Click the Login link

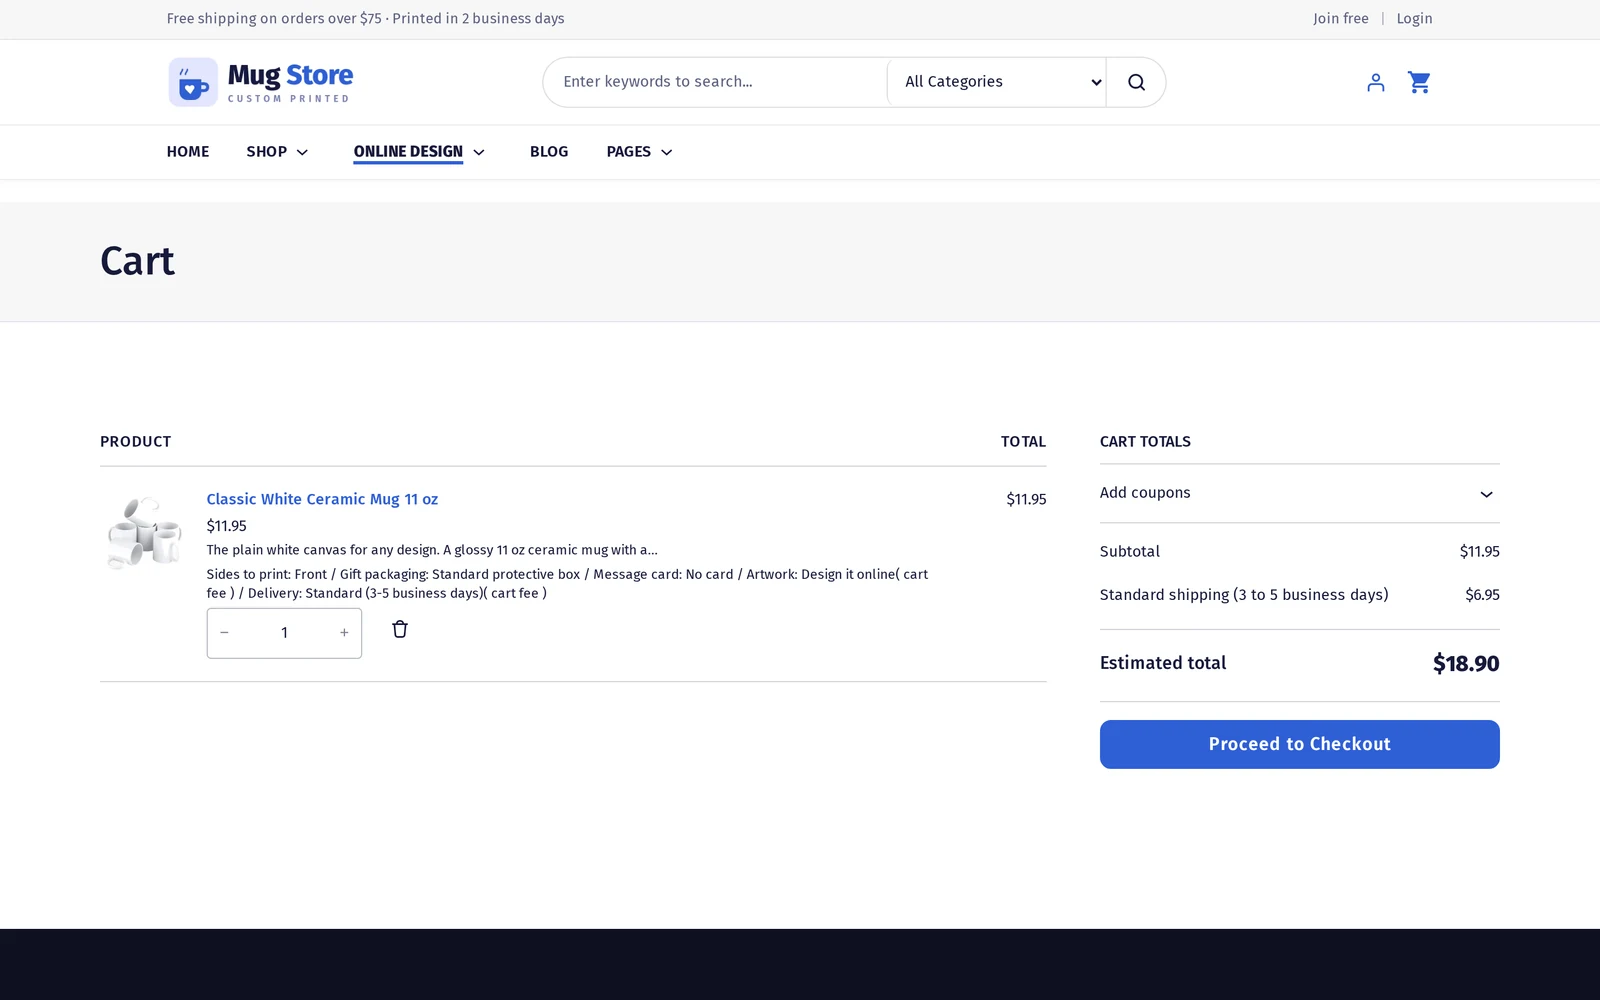click(x=1414, y=19)
